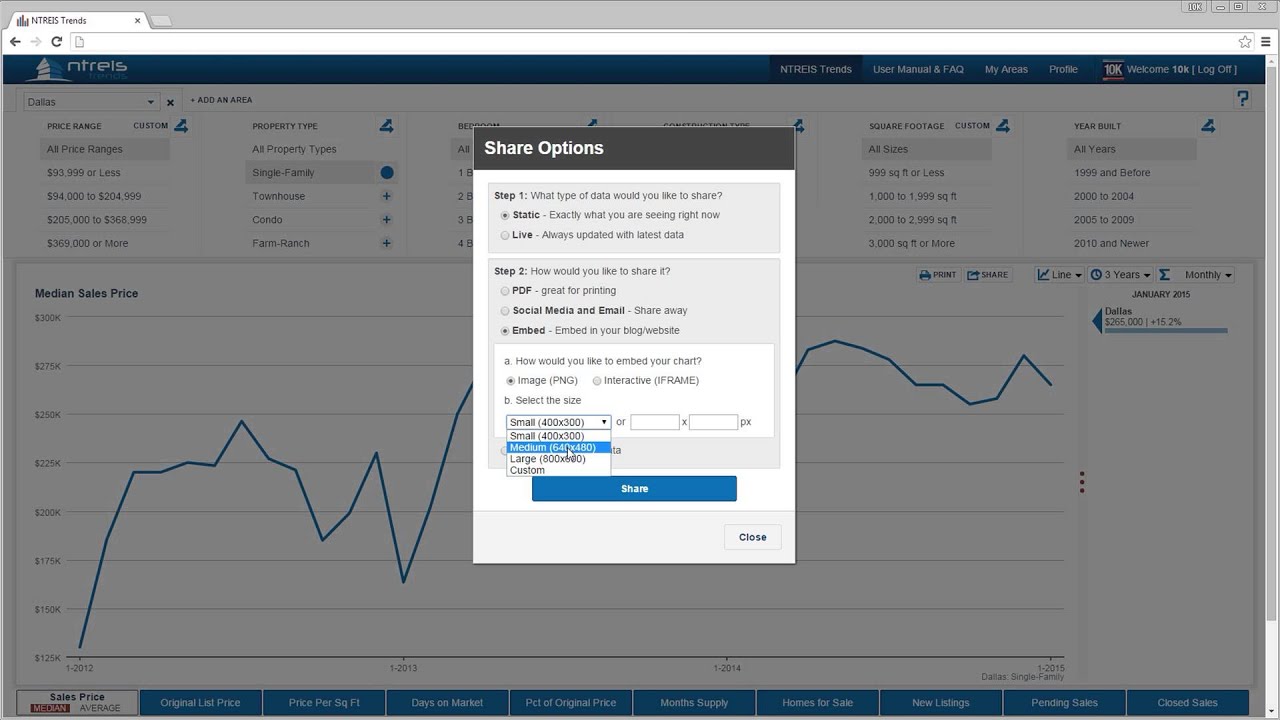
Task: Add Farm-Ranch with its plus icon
Action: [386, 243]
